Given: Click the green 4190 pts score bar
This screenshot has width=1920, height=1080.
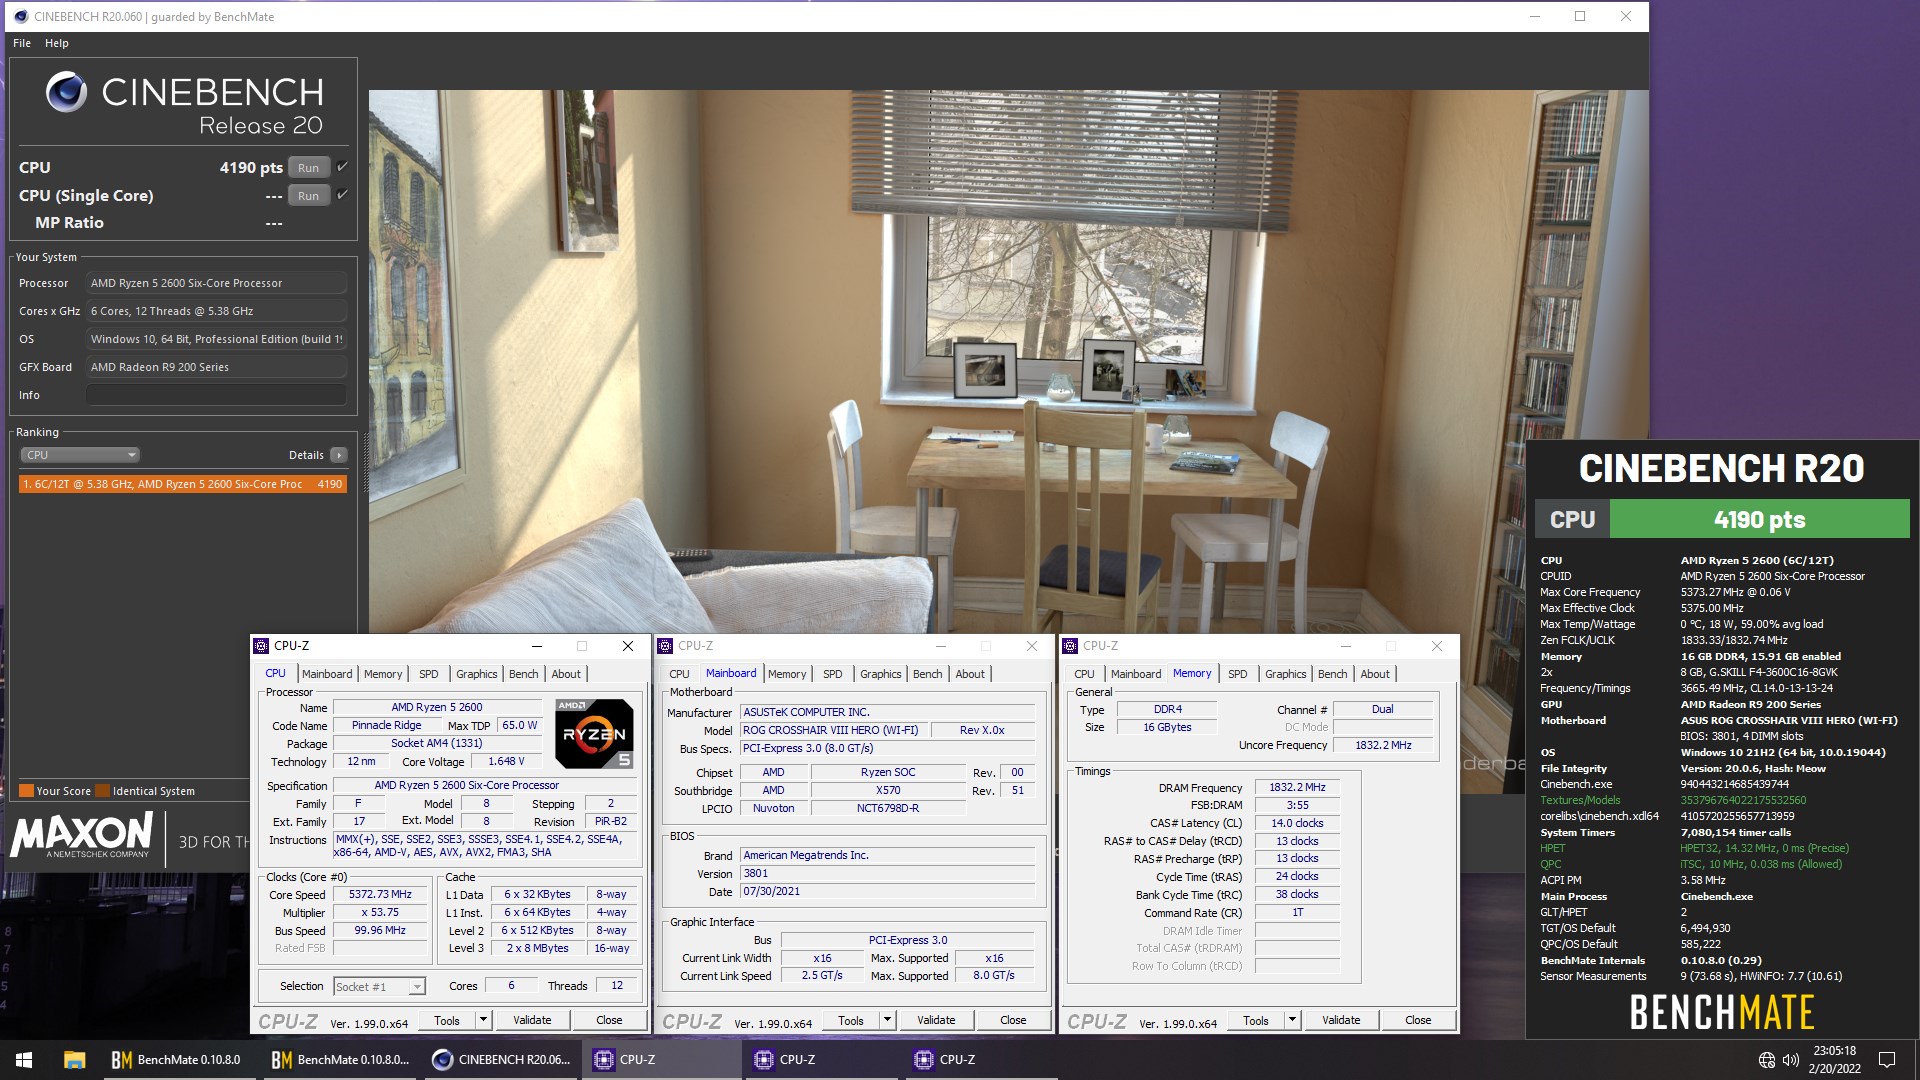Looking at the screenshot, I should point(1759,519).
